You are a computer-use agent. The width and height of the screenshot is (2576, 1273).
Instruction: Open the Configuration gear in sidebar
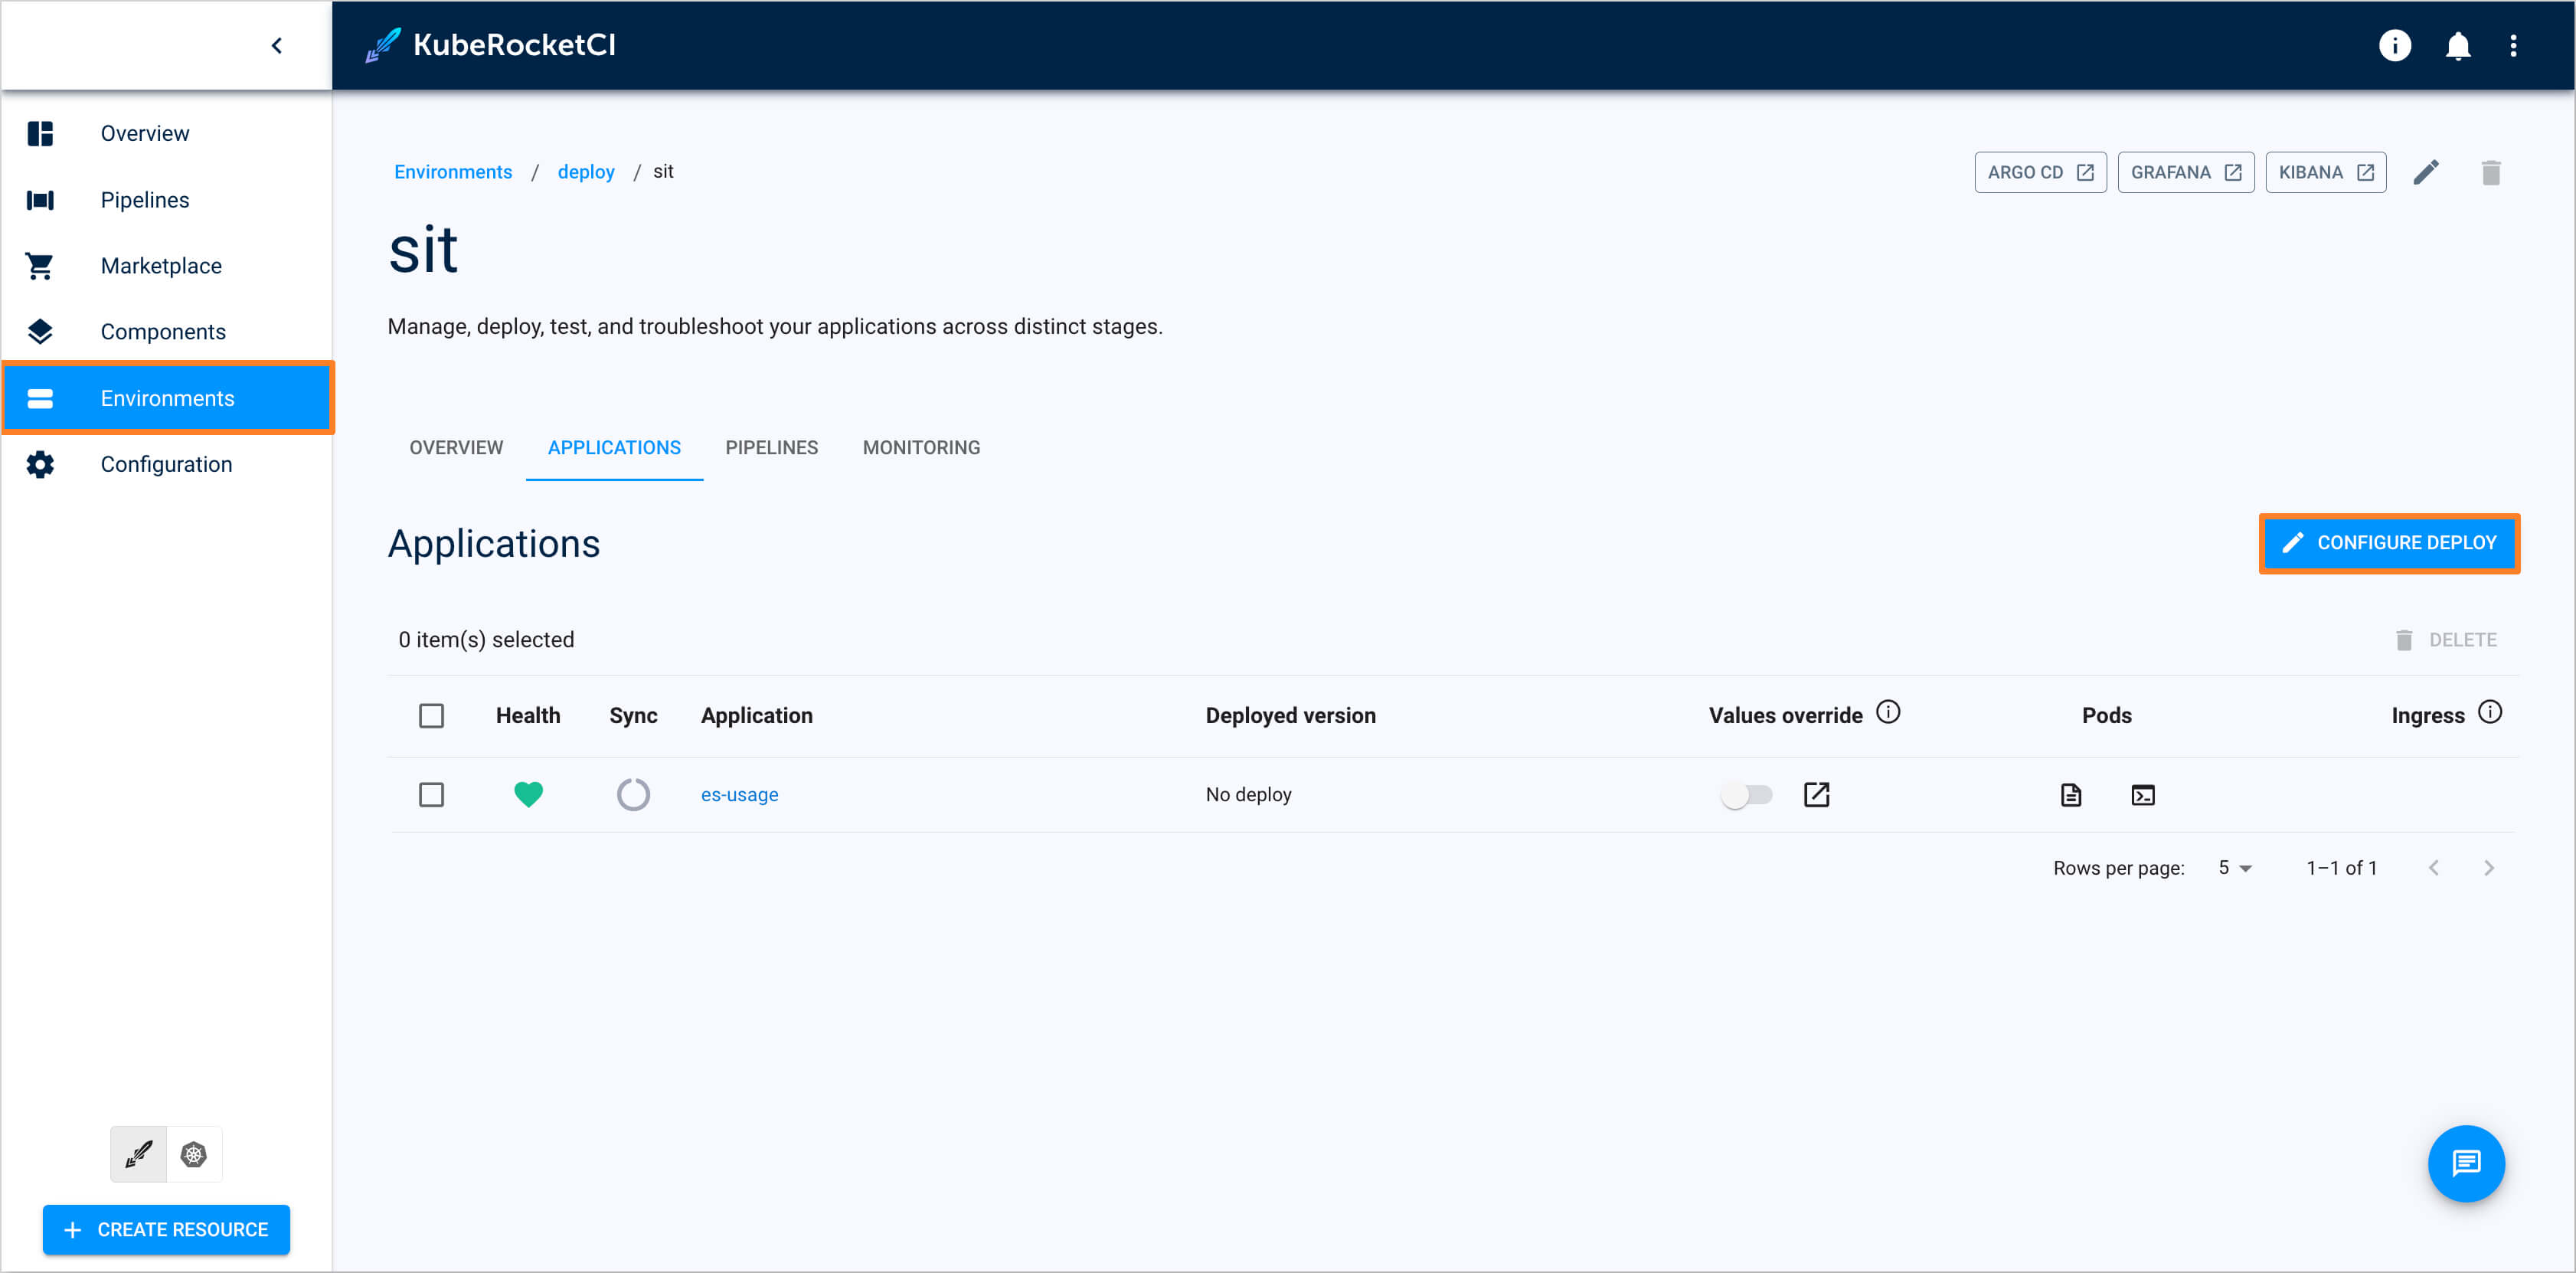39,464
